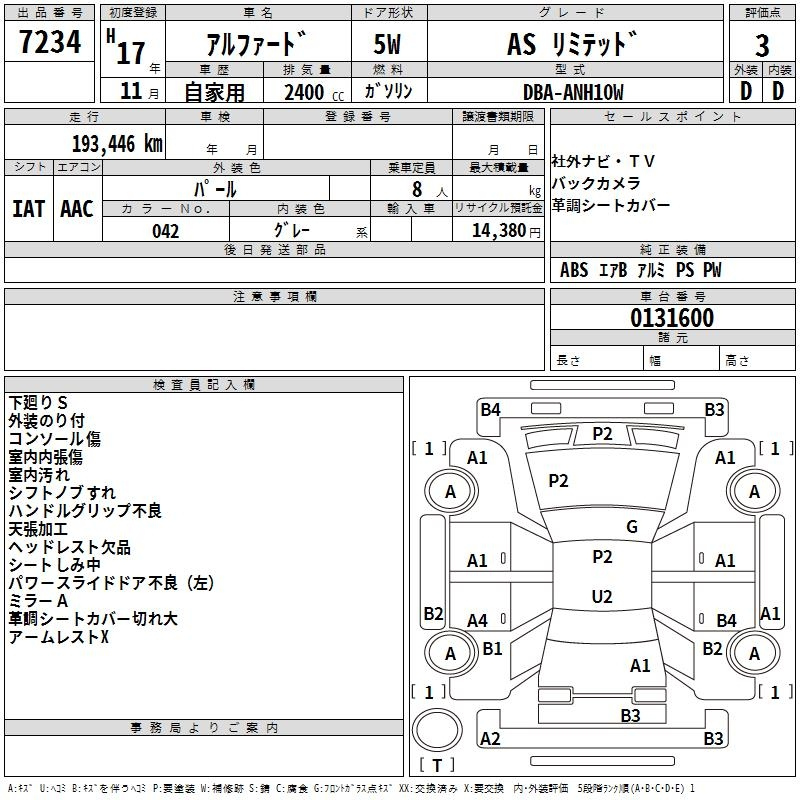Select the recycle deposit 14,380円
Screen dimensions: 800x800
(x=506, y=231)
